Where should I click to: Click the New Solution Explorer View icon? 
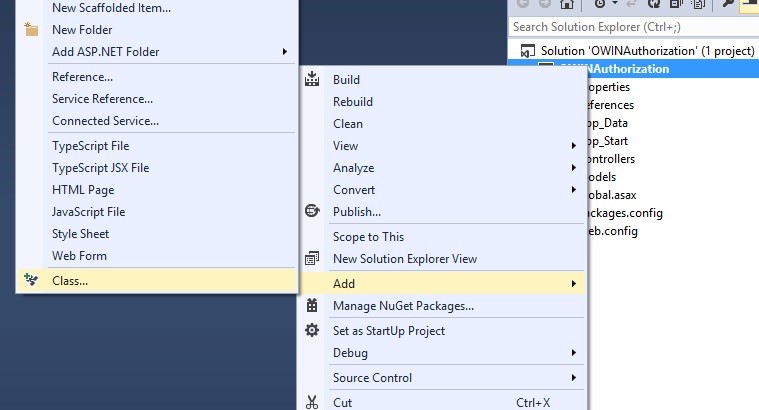(312, 258)
